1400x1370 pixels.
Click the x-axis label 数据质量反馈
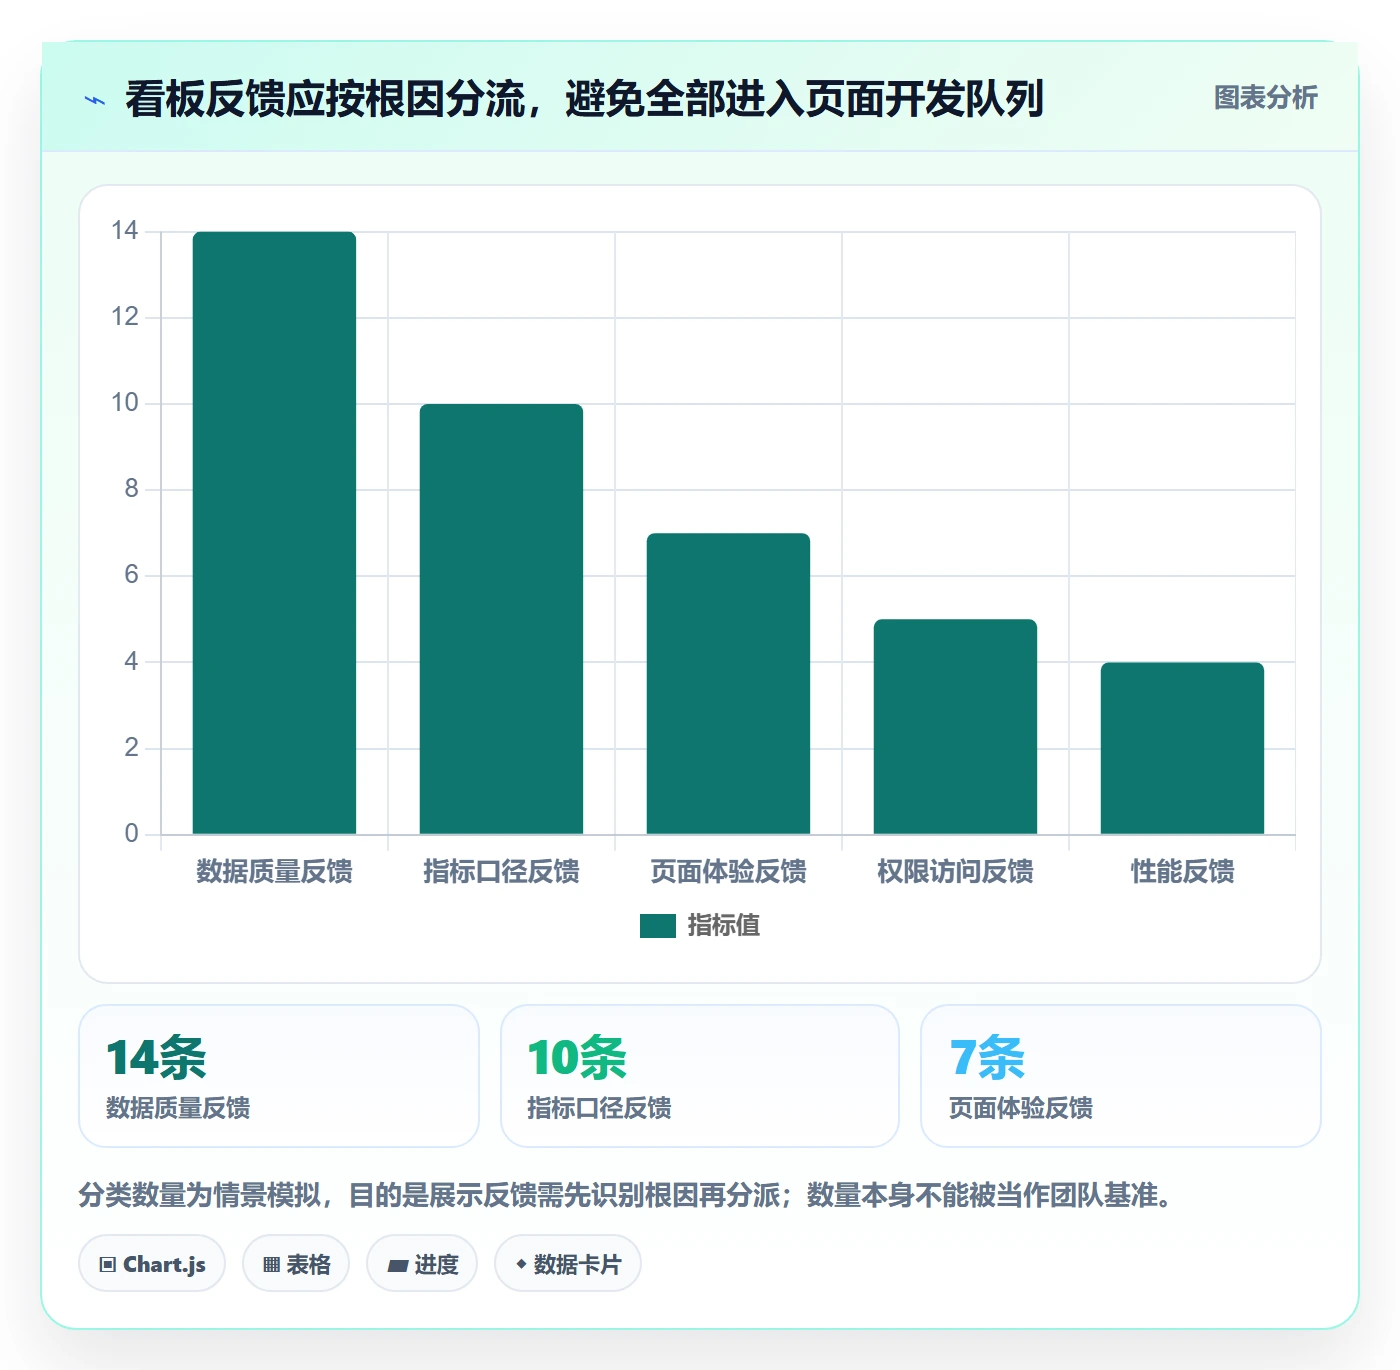pyautogui.click(x=274, y=871)
